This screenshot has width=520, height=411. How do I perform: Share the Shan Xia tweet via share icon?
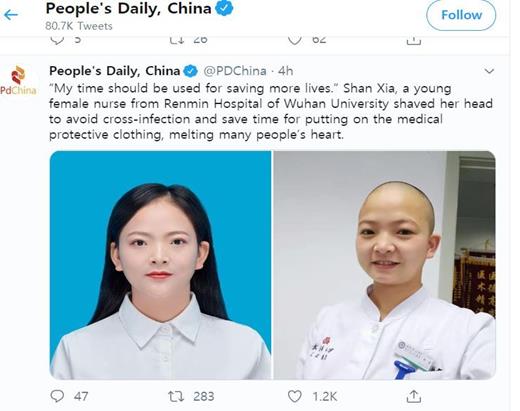pyautogui.click(x=414, y=396)
